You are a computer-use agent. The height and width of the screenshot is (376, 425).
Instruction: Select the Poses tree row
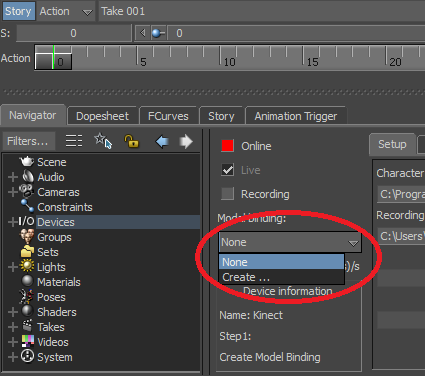(x=51, y=297)
